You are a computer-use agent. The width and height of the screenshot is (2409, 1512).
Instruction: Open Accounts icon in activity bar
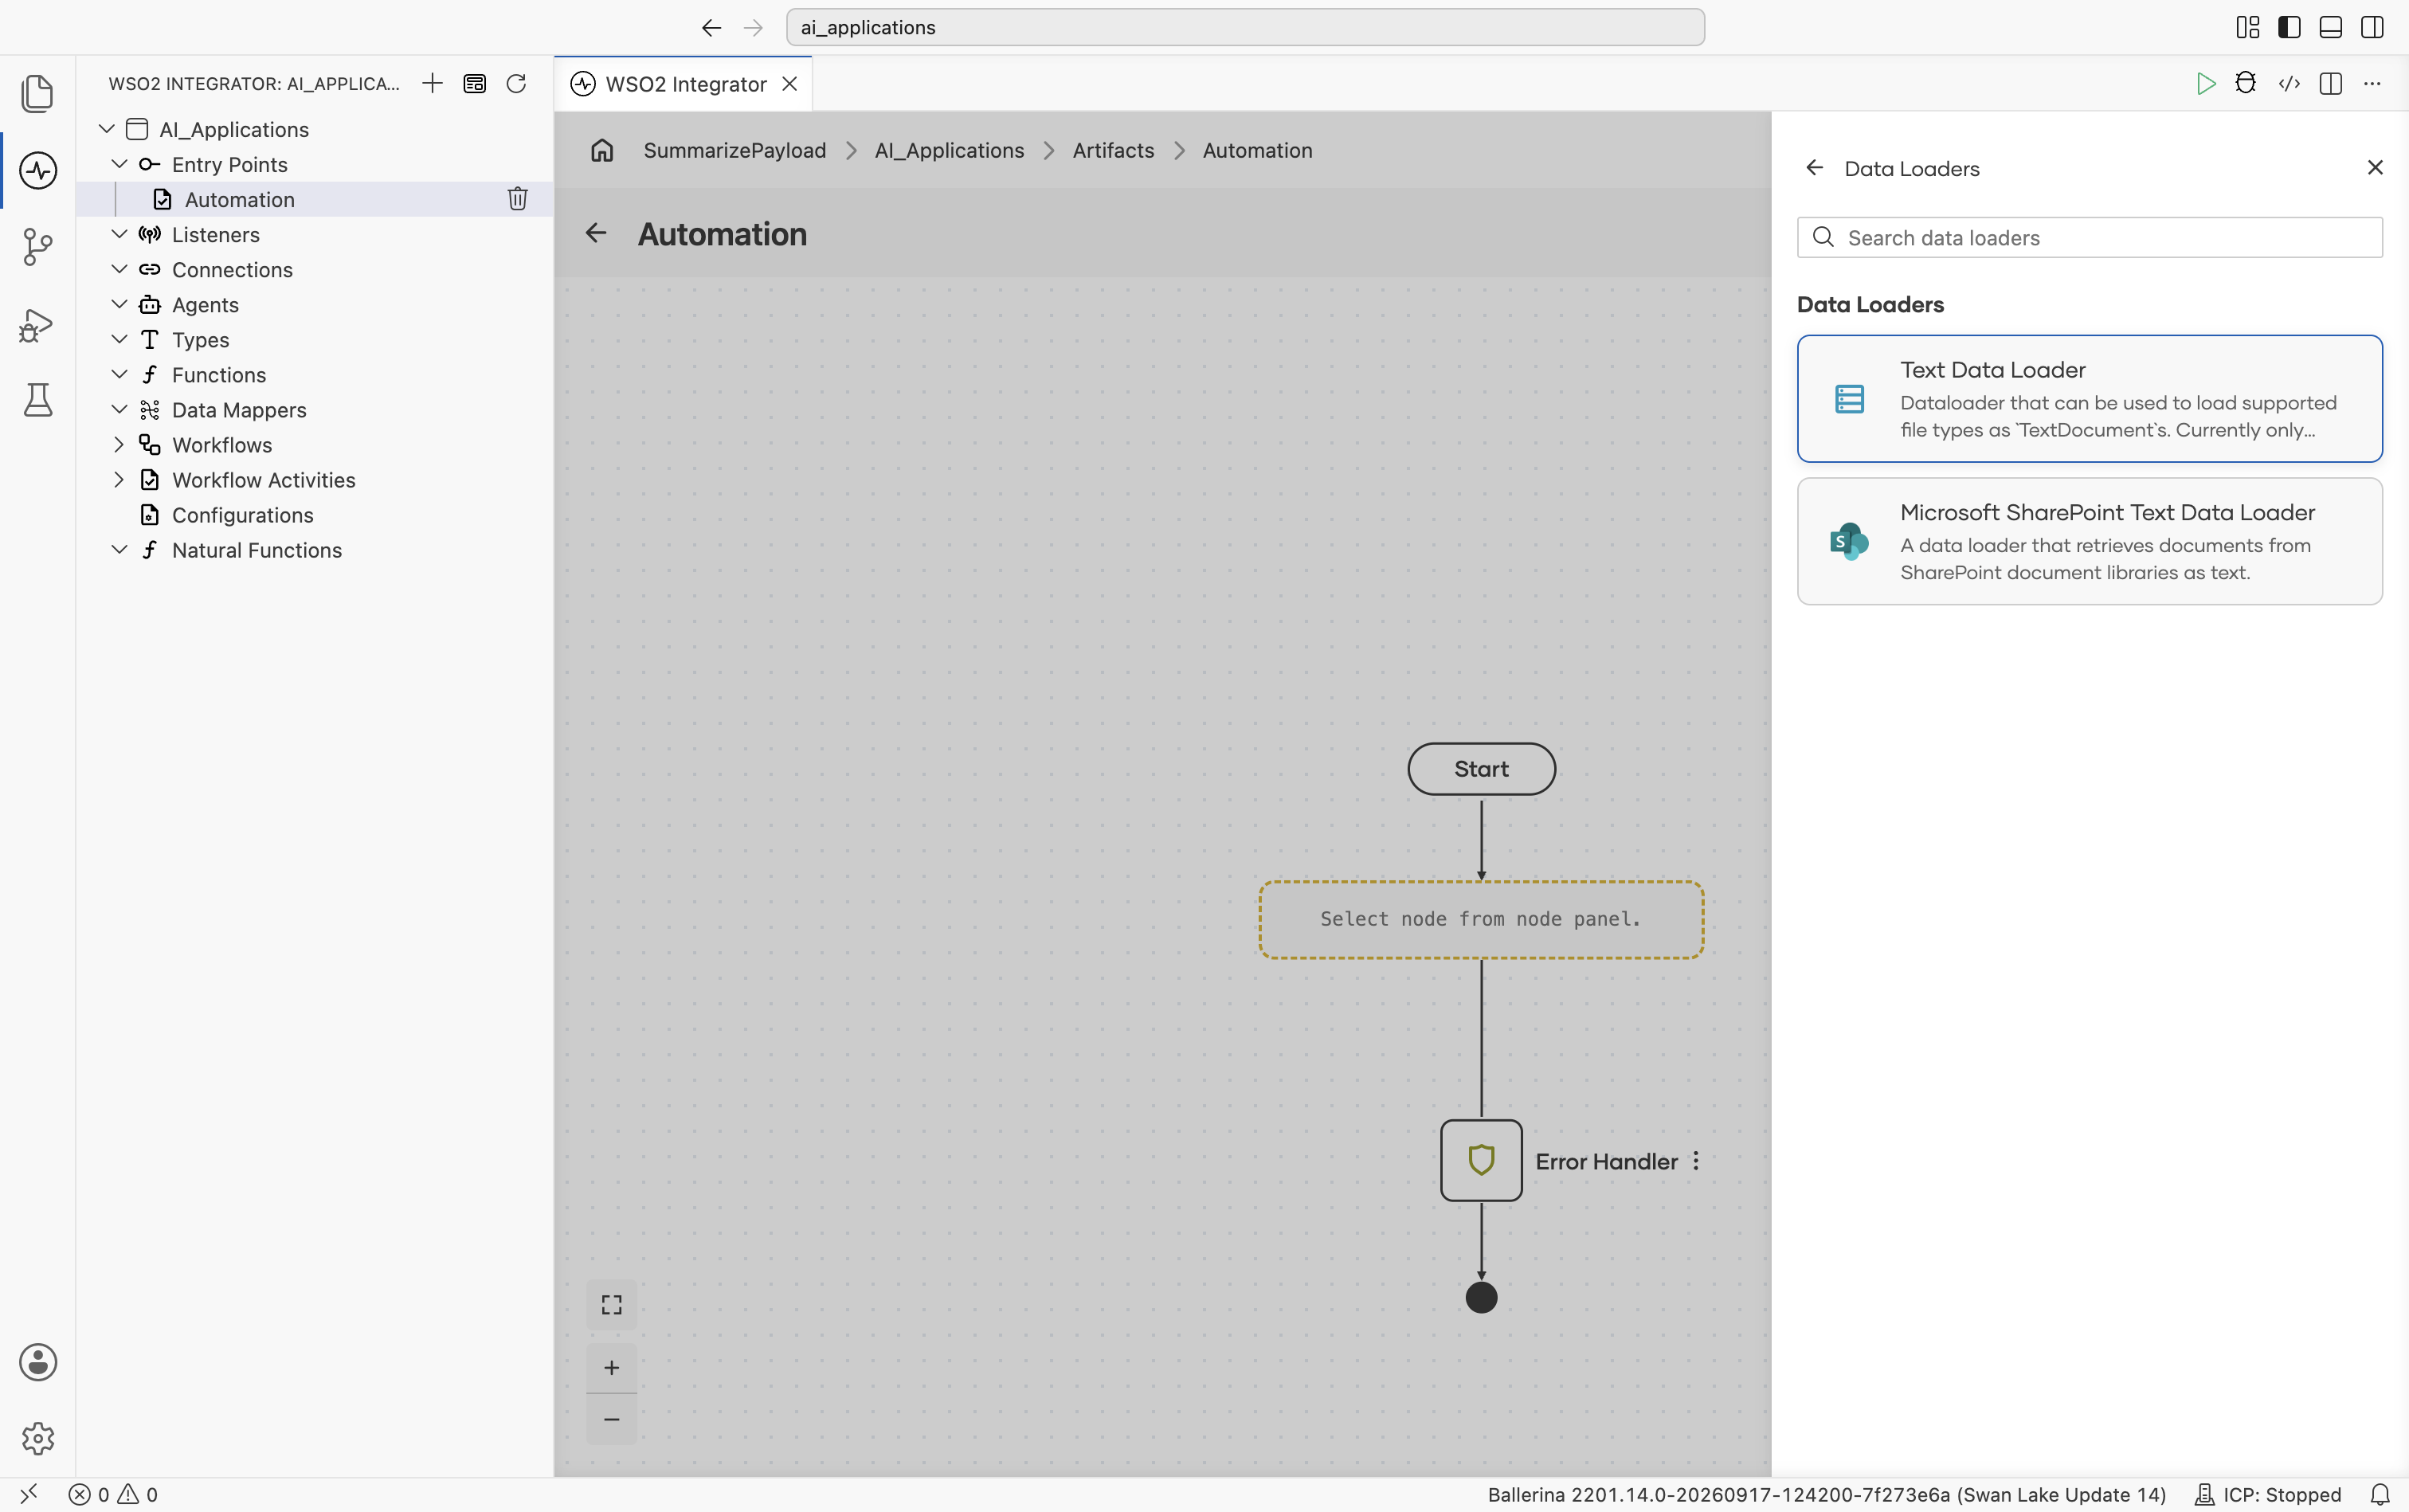(38, 1362)
